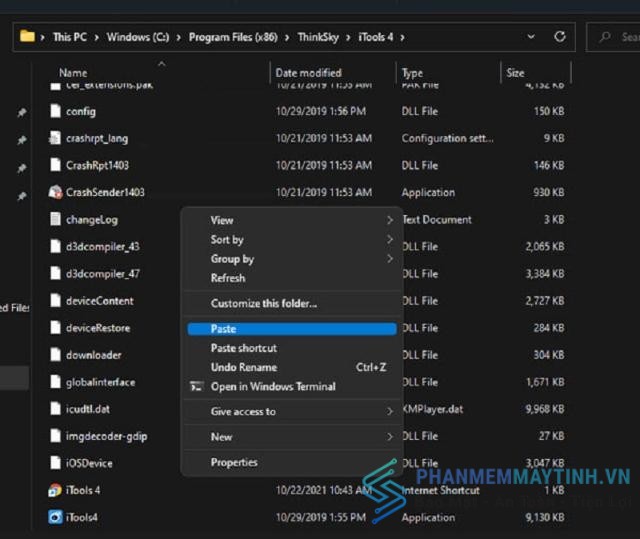Click the KMPlayer.dat type cell
This screenshot has height=539, width=640.
[x=433, y=409]
